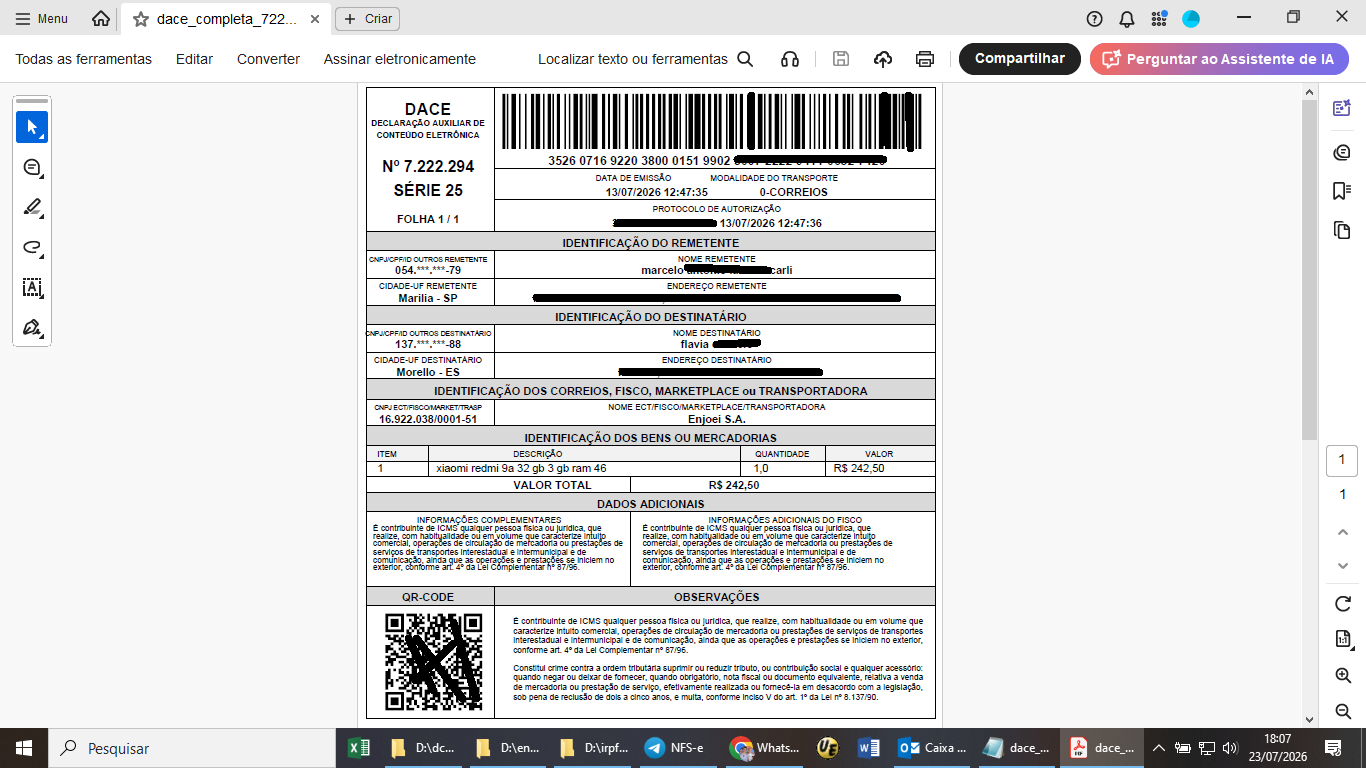Pick the highlighter pen tool
Screen dimensions: 1366x768
click(x=32, y=207)
